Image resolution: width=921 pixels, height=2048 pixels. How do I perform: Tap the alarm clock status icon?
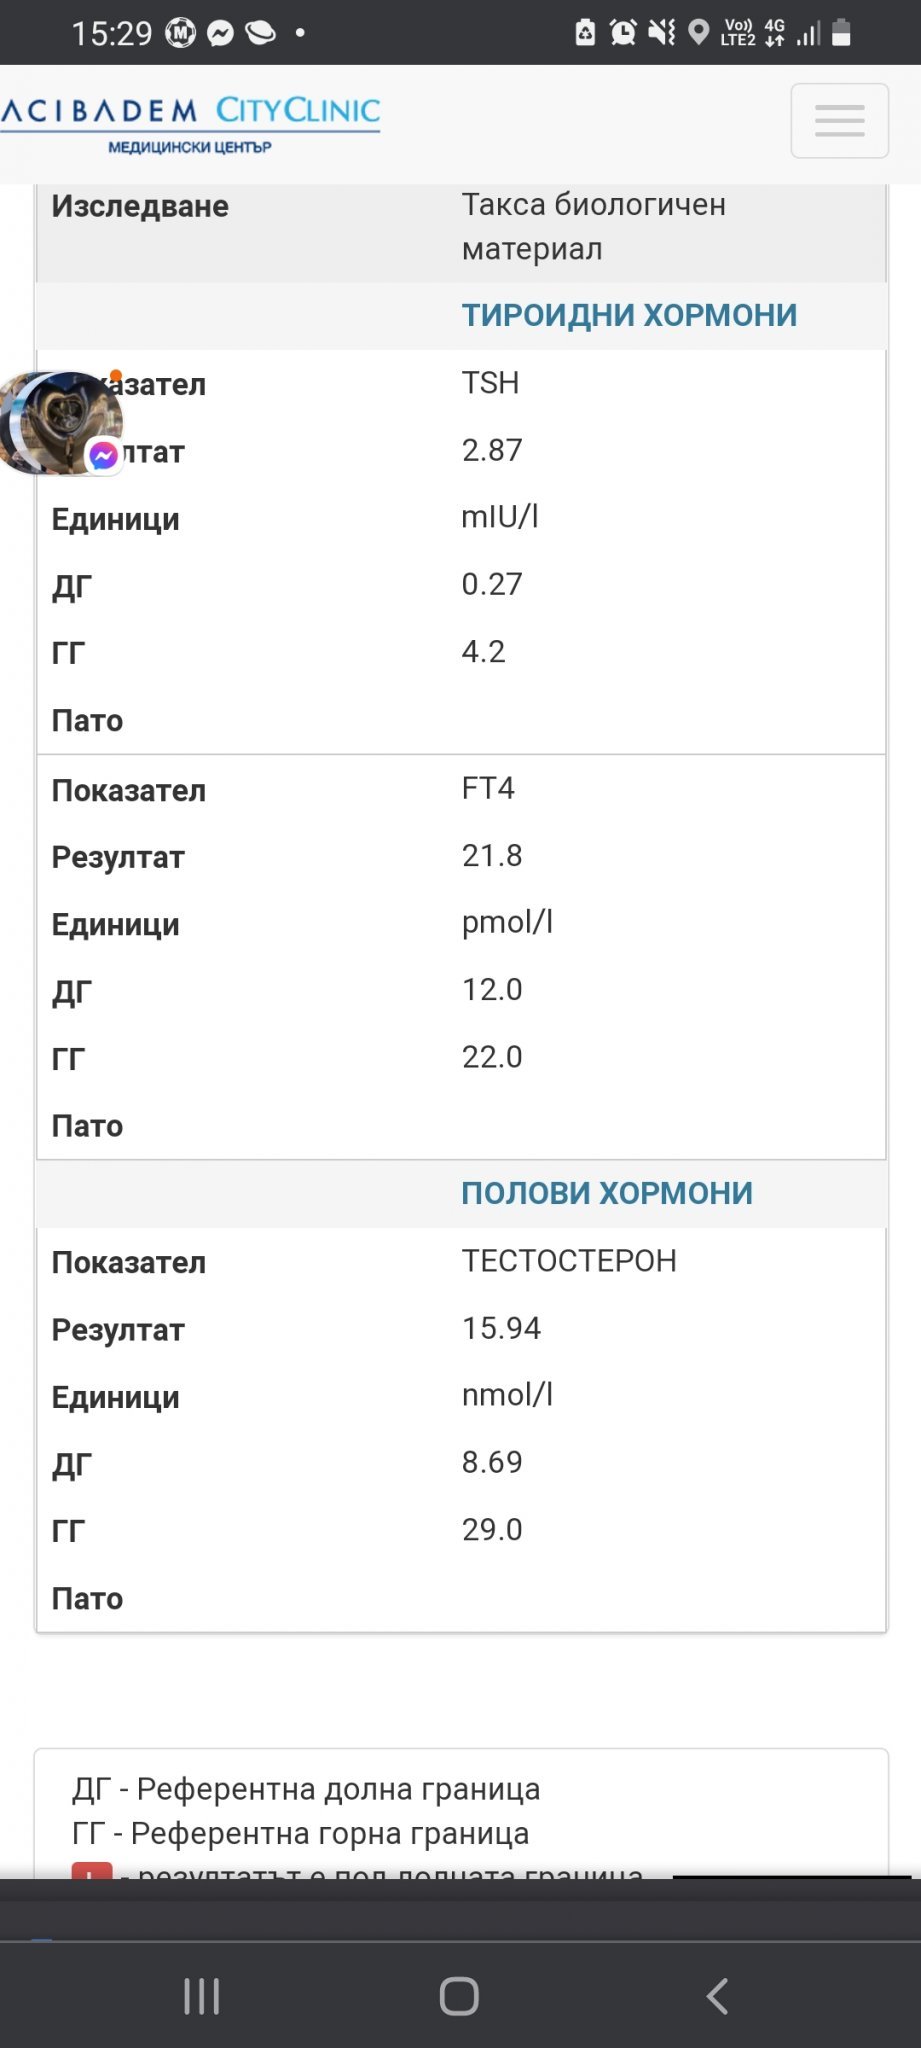point(623,33)
